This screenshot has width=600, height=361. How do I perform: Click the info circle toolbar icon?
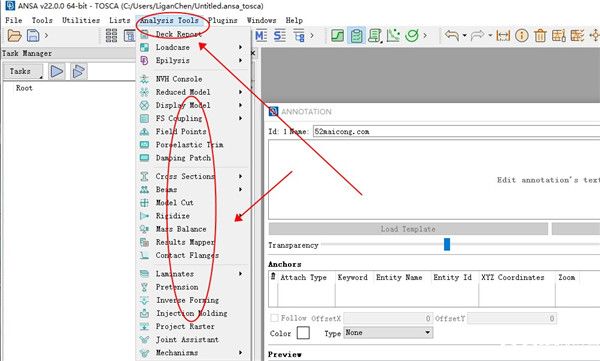tap(522, 36)
